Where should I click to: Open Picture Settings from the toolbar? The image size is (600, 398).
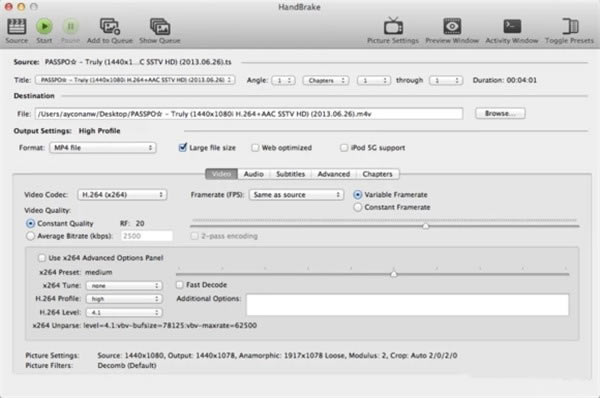[x=393, y=26]
